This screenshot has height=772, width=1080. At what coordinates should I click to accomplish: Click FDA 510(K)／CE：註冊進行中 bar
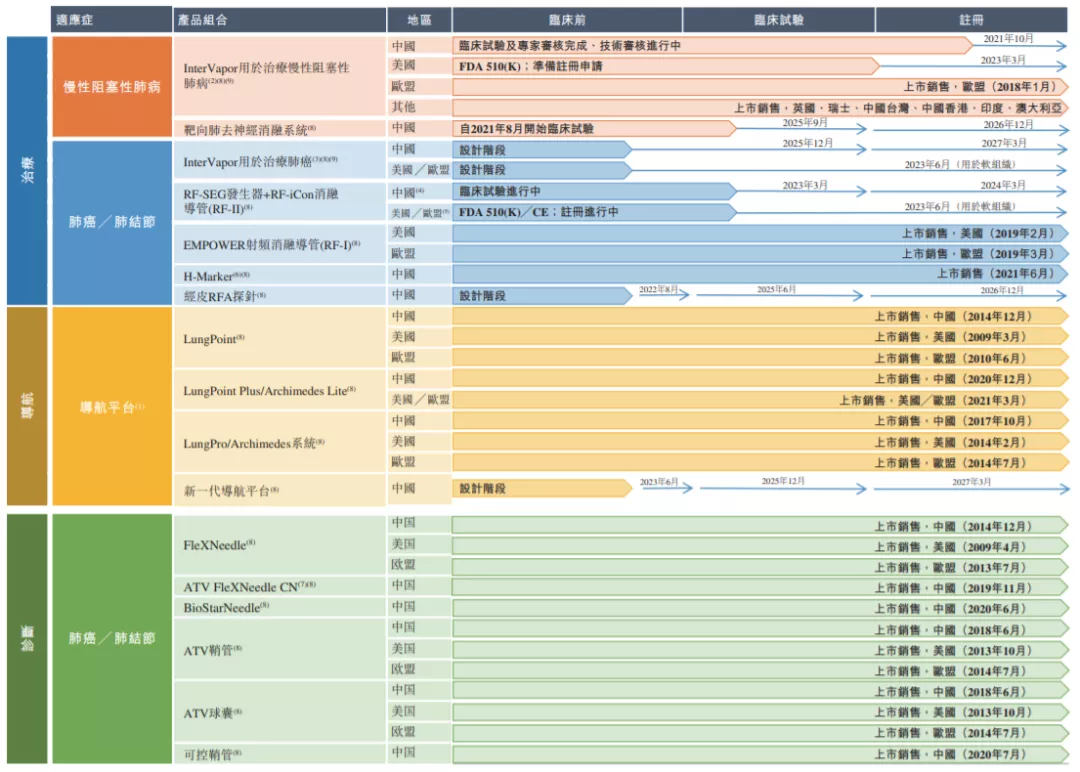pyautogui.click(x=594, y=211)
